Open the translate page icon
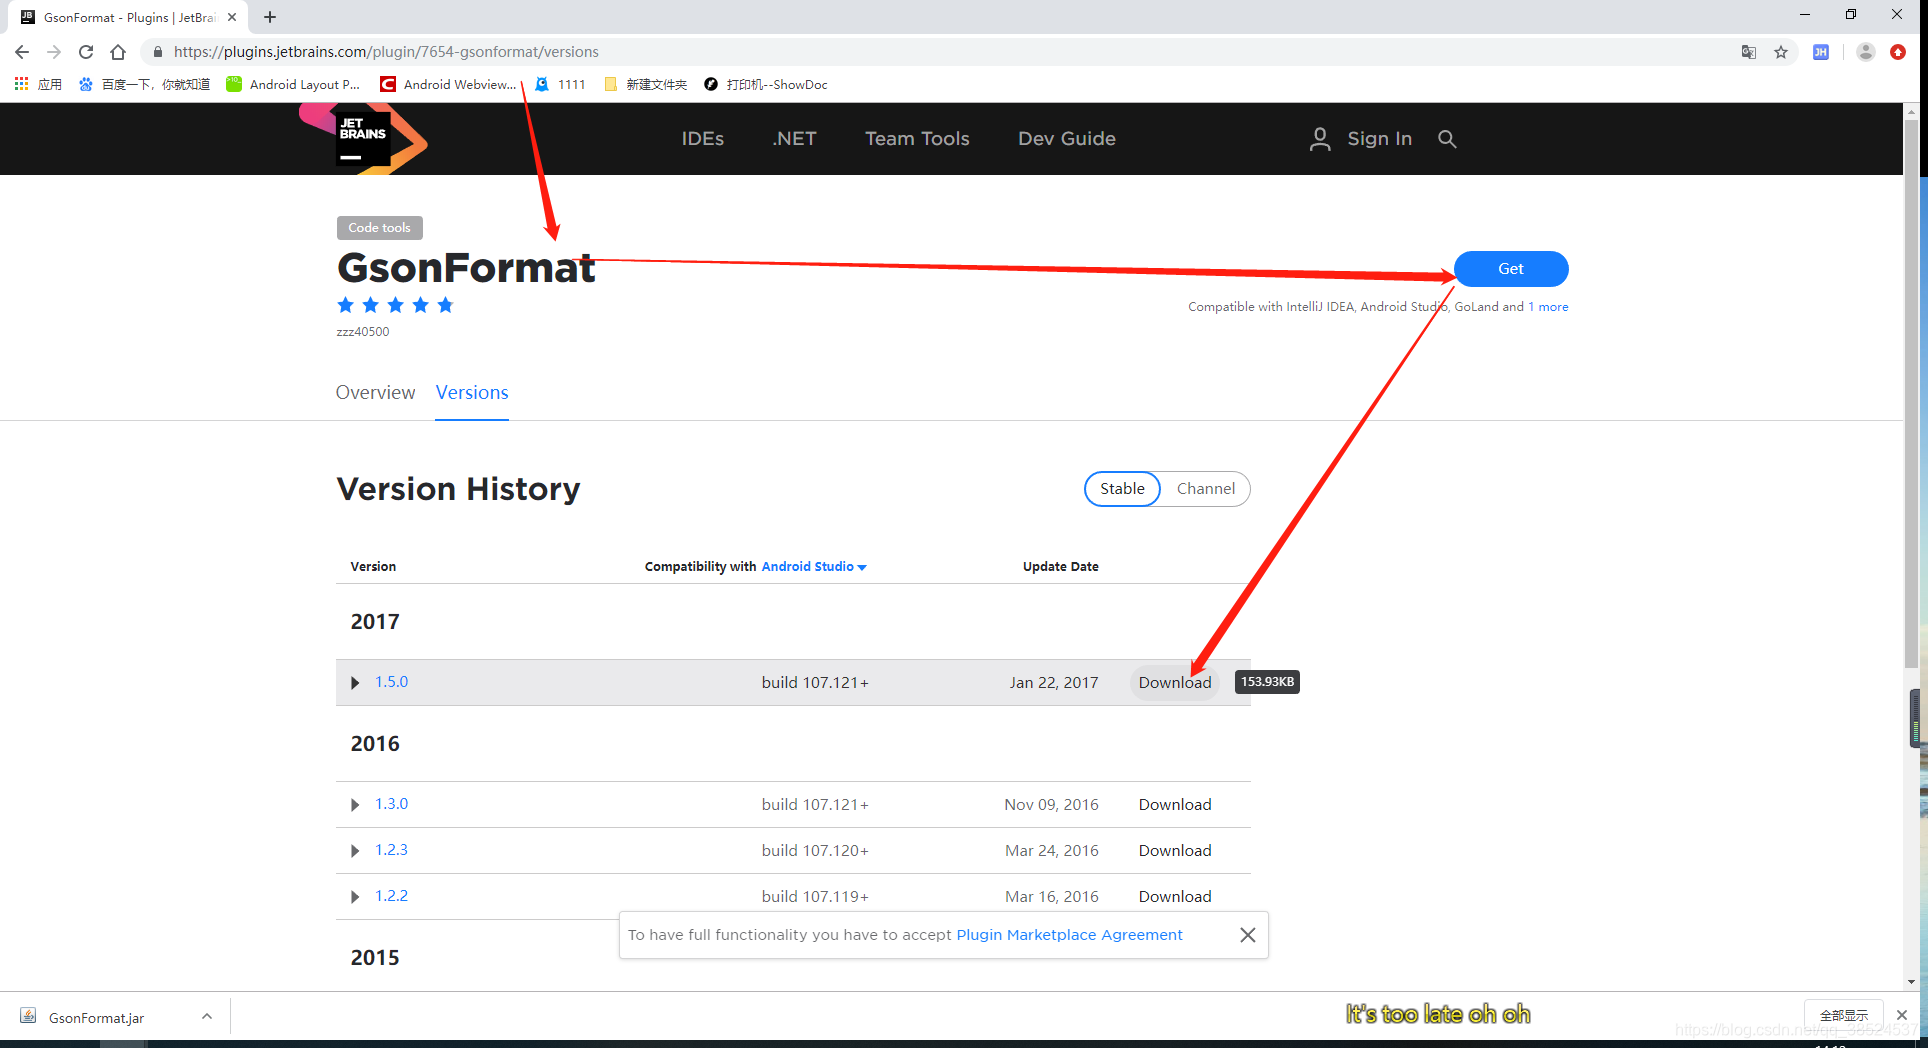The width and height of the screenshot is (1928, 1048). (1749, 52)
